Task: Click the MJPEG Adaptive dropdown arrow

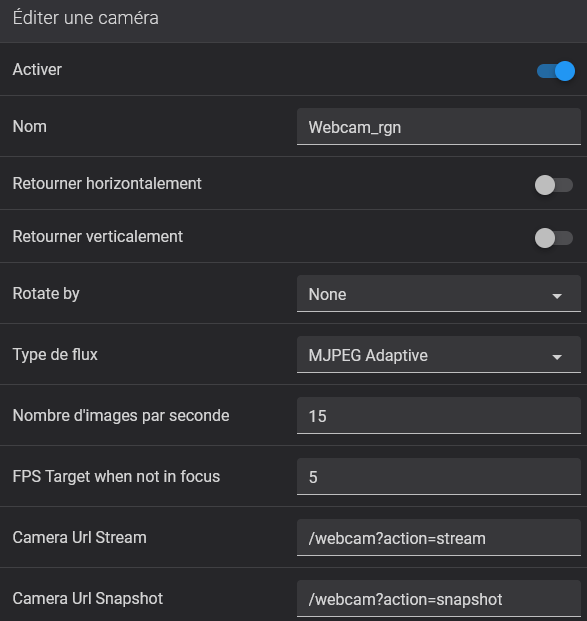Action: [x=557, y=357]
